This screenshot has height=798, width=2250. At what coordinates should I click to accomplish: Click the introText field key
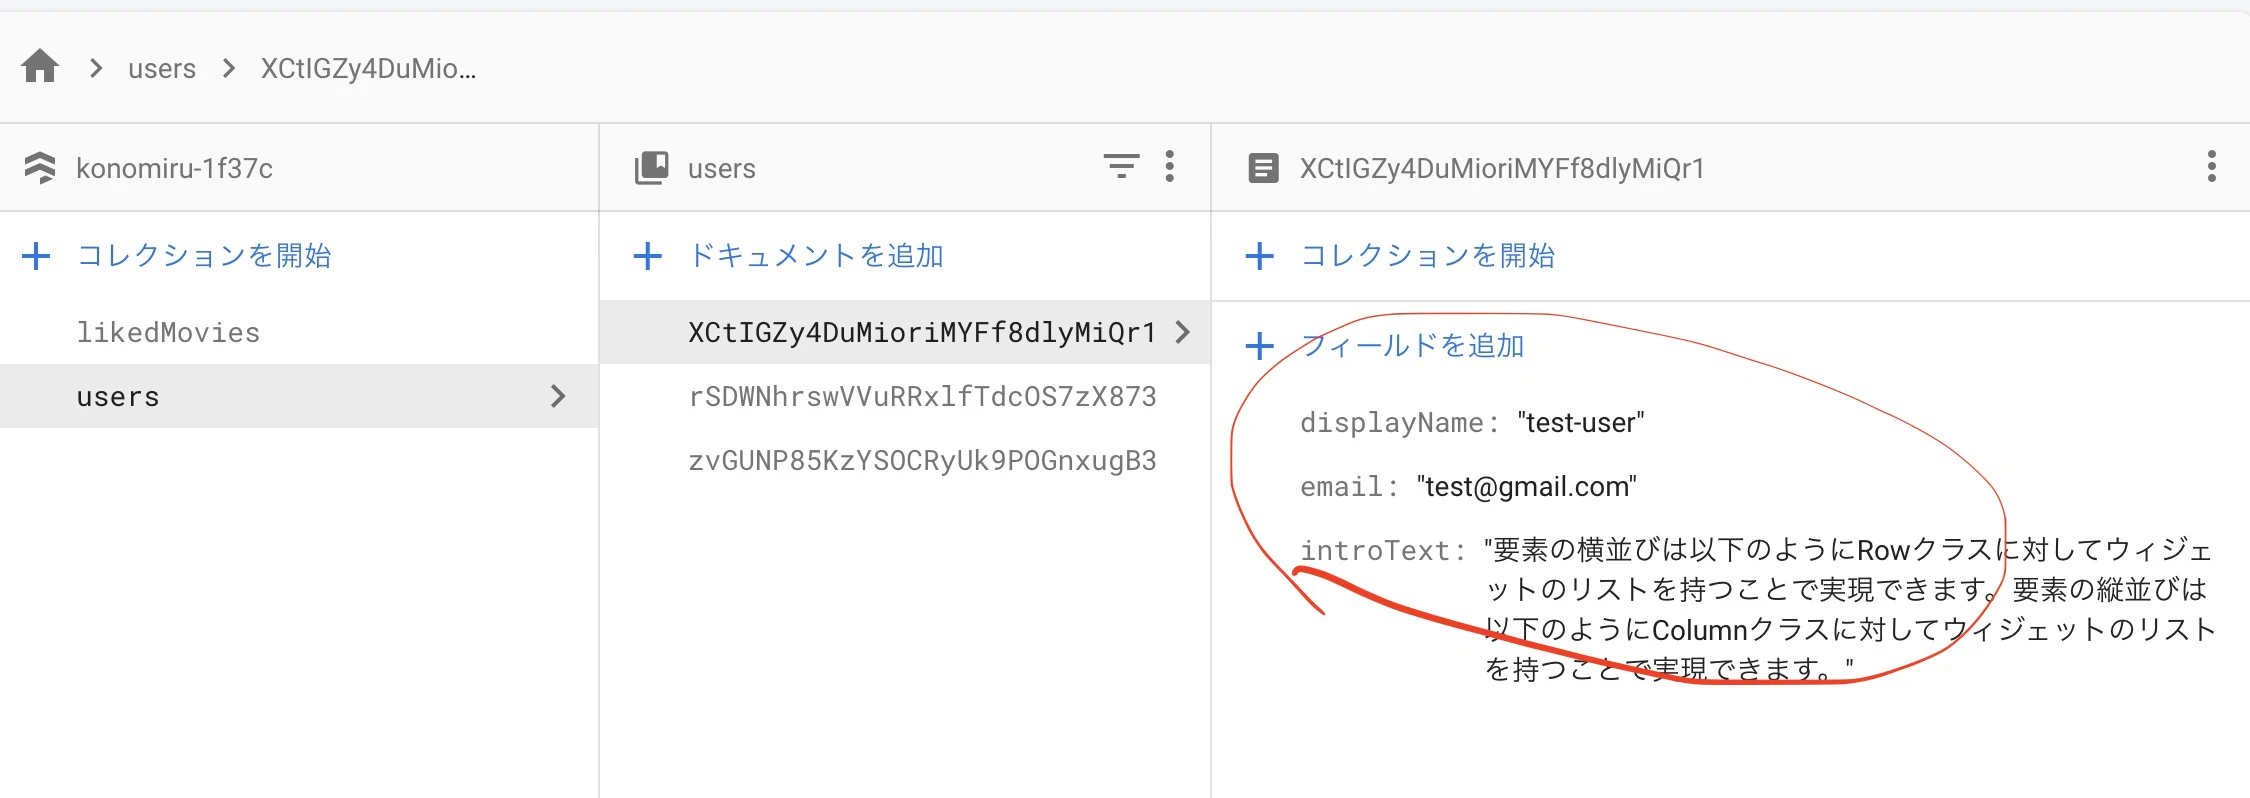1376,551
